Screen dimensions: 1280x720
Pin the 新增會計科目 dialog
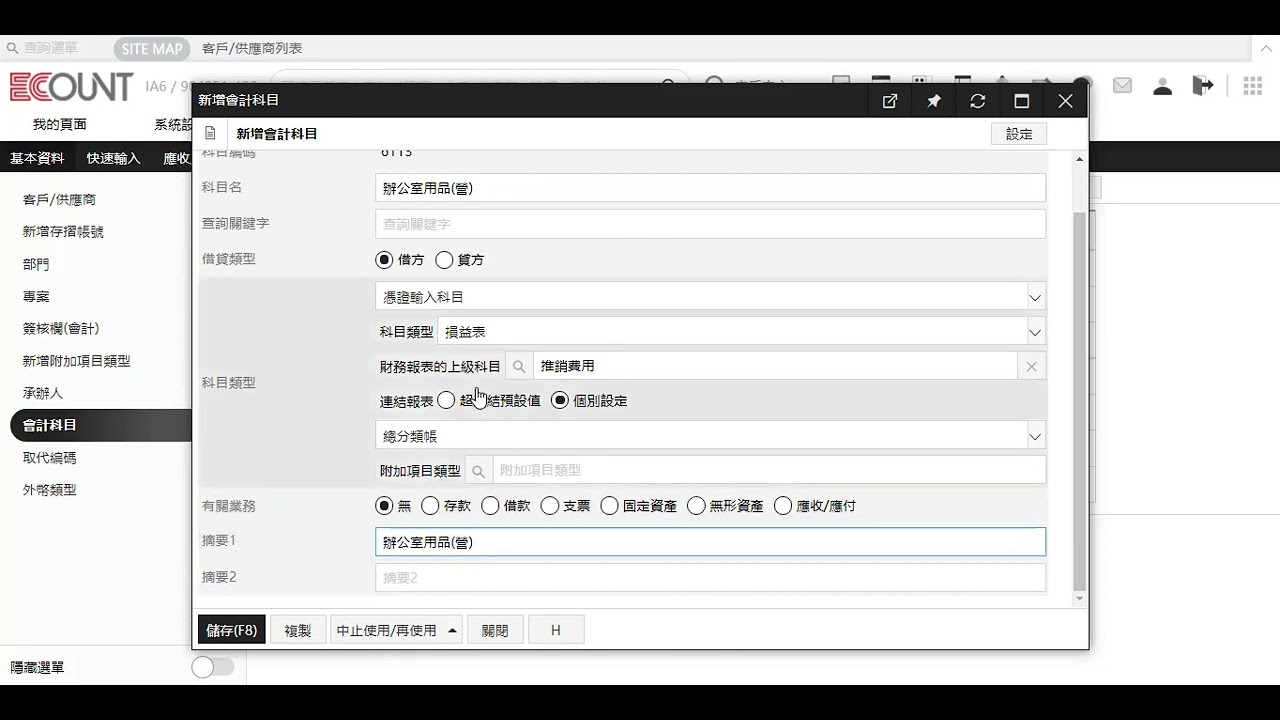click(x=933, y=101)
